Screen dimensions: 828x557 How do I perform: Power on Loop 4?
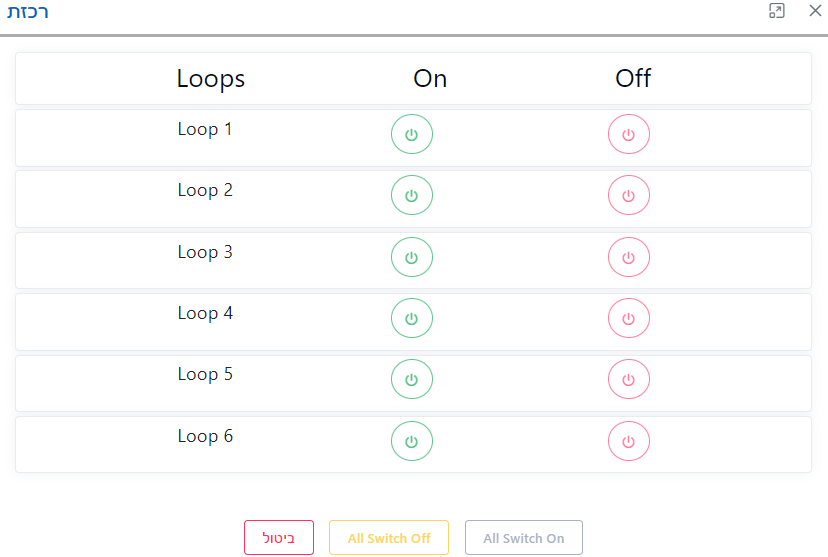pyautogui.click(x=411, y=318)
